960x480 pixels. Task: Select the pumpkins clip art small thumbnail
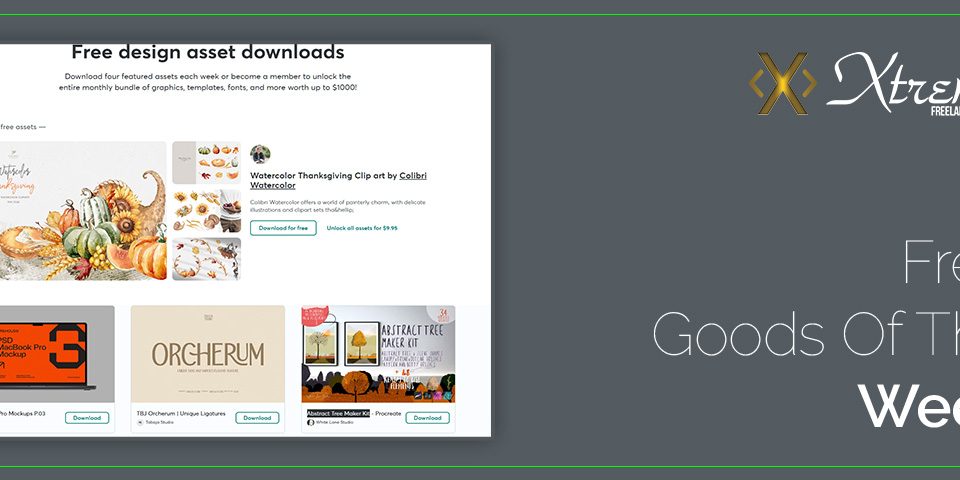pyautogui.click(x=206, y=163)
